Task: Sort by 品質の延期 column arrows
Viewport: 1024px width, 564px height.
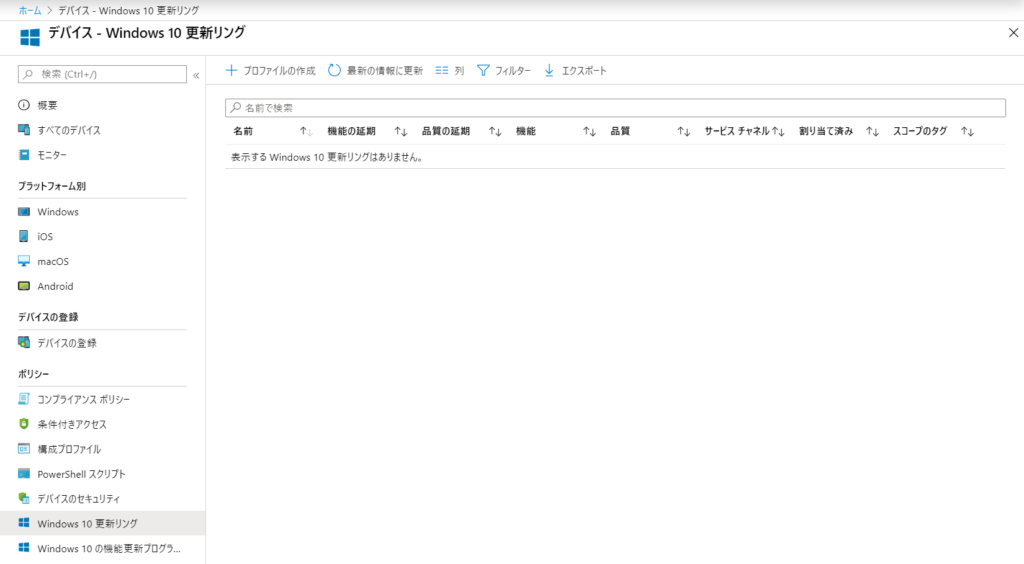Action: [495, 131]
